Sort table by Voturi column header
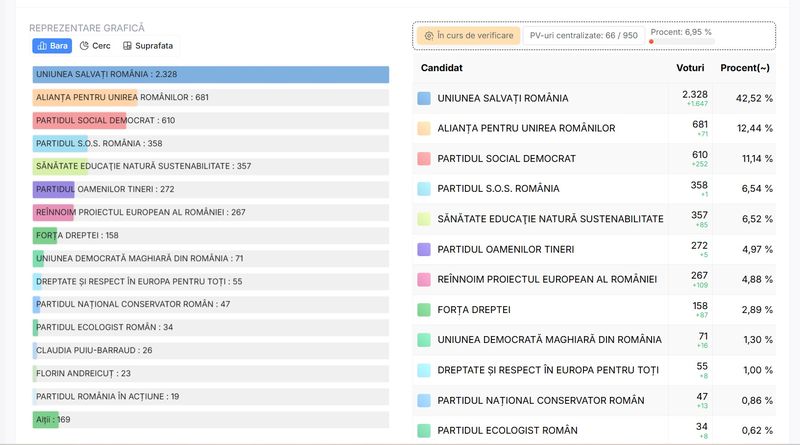The height and width of the screenshot is (445, 800). [691, 68]
